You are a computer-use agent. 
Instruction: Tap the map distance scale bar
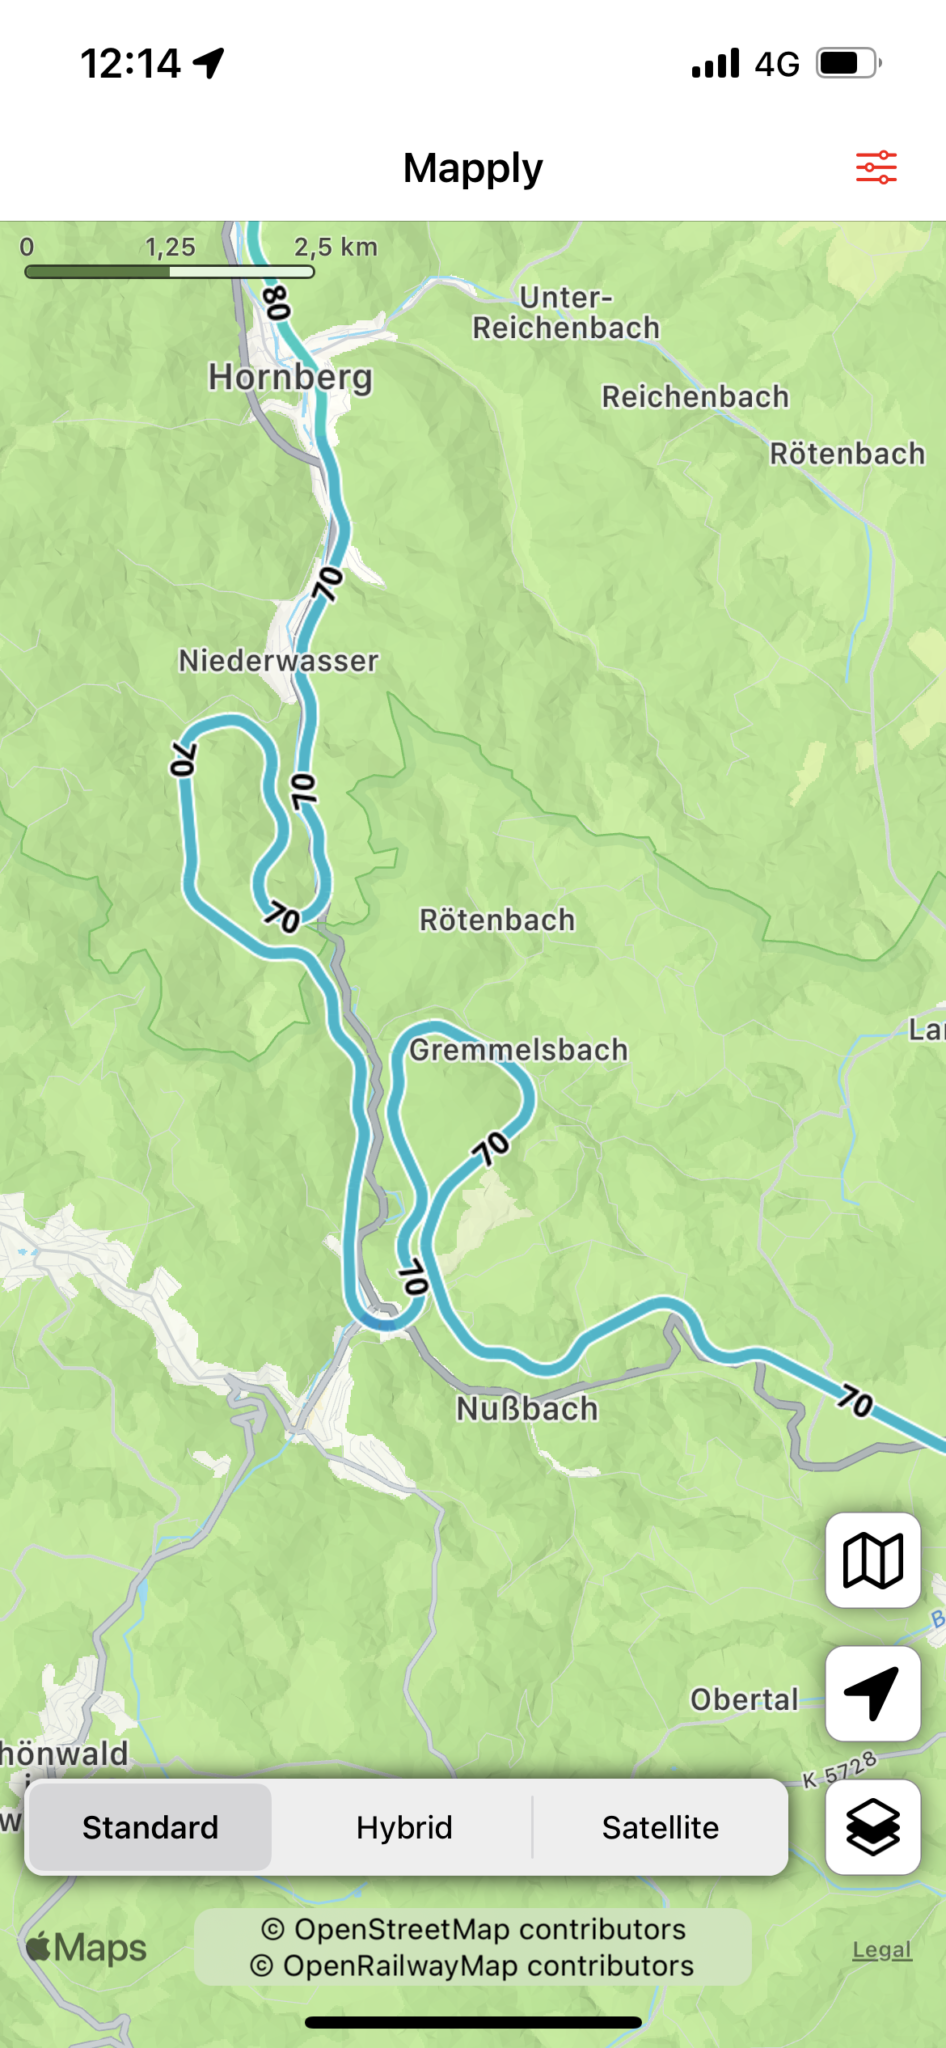(170, 271)
